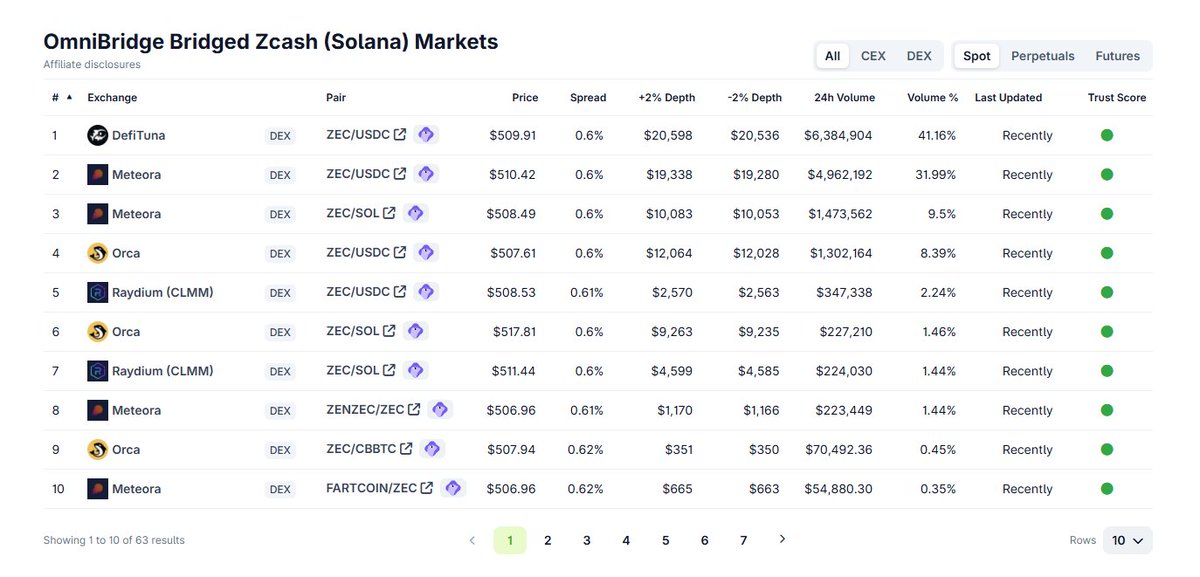This screenshot has width=1200, height=577.
Task: Open the Affiliate disclosures link
Action: click(x=92, y=65)
